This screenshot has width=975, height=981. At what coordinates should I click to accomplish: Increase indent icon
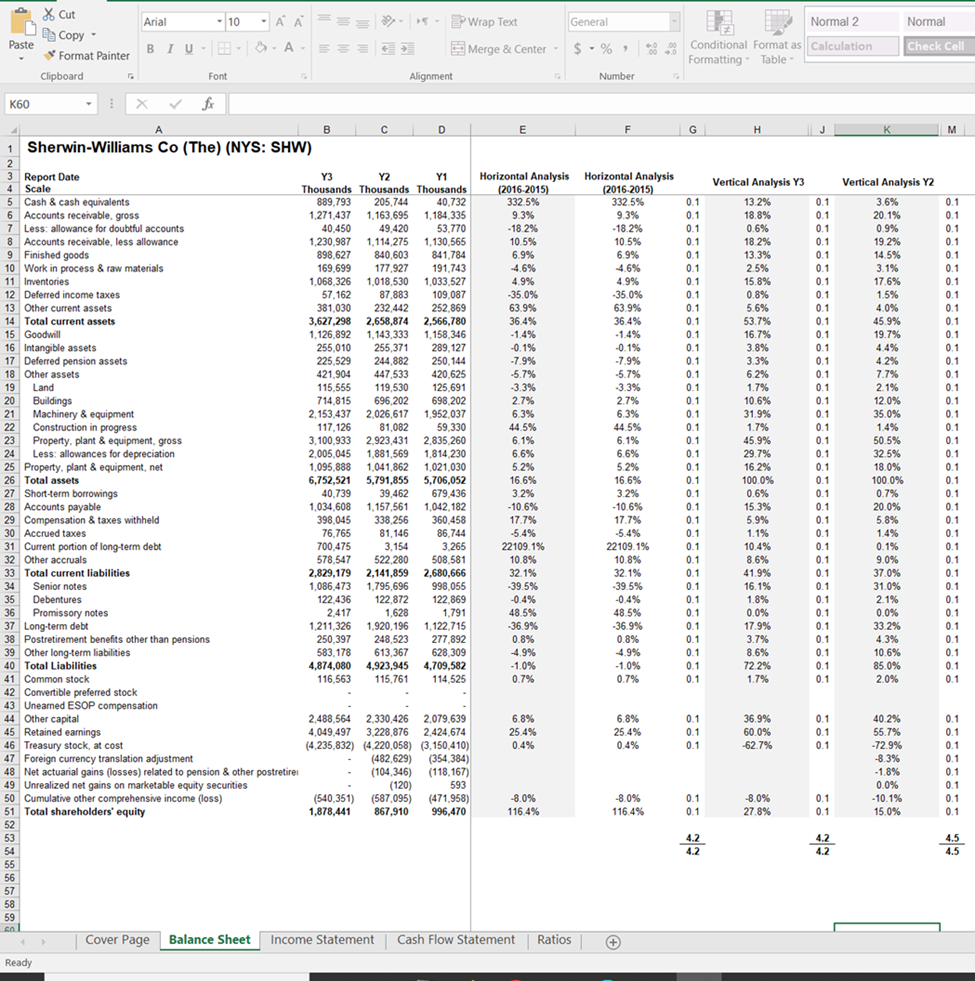pyautogui.click(x=407, y=48)
